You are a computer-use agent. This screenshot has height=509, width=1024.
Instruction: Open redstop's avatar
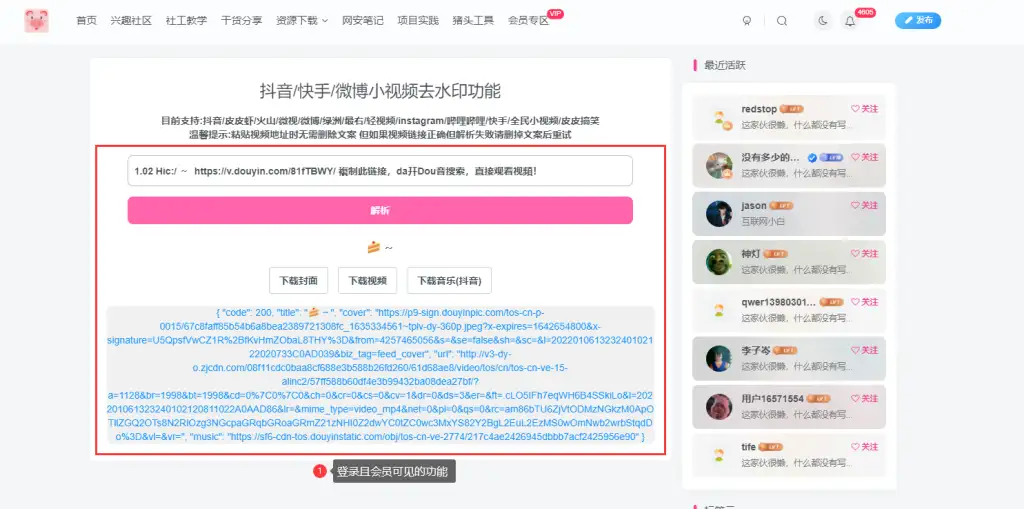click(x=719, y=118)
